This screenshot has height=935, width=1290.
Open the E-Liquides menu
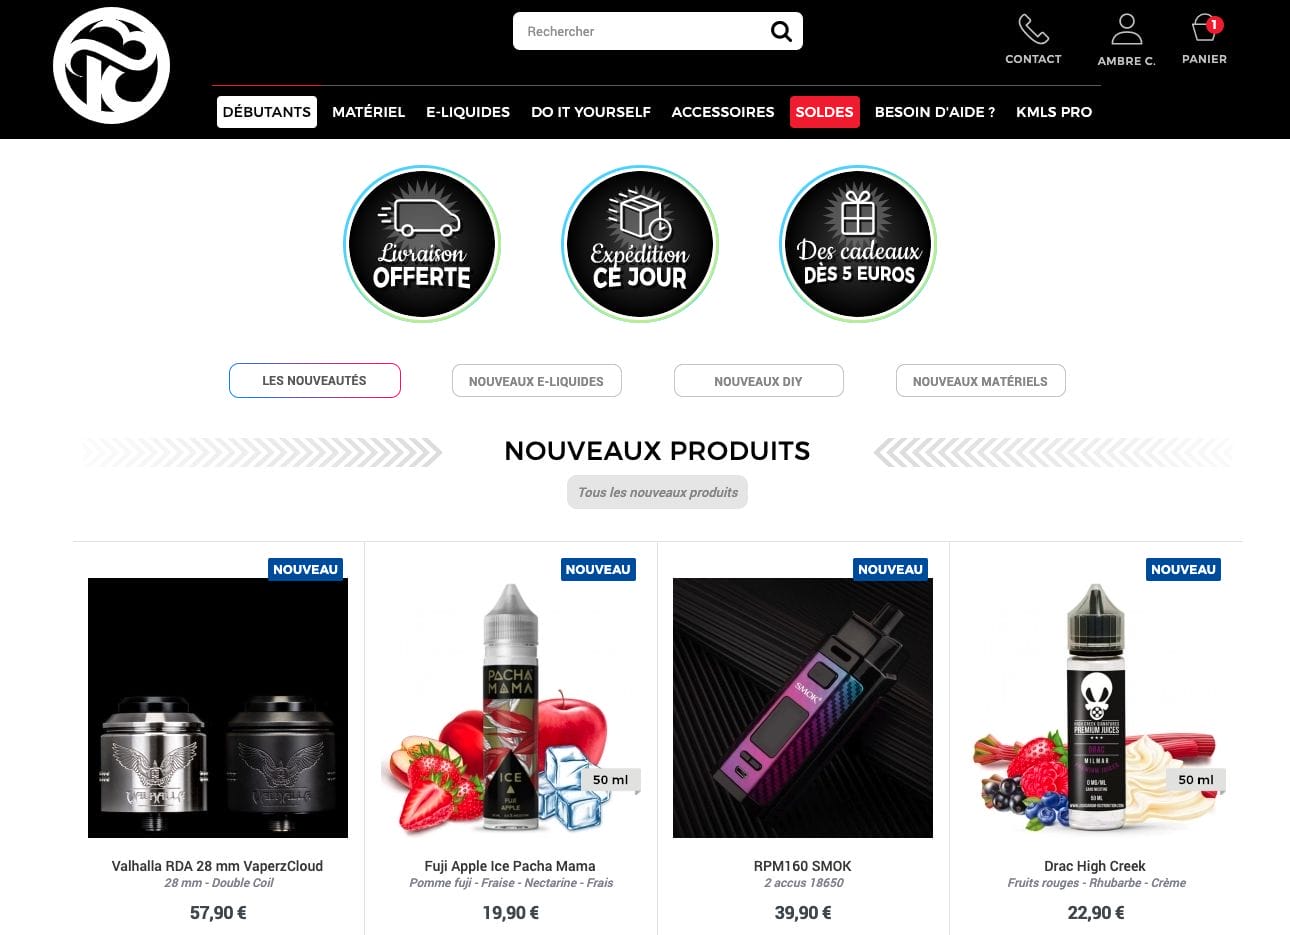pyautogui.click(x=468, y=112)
